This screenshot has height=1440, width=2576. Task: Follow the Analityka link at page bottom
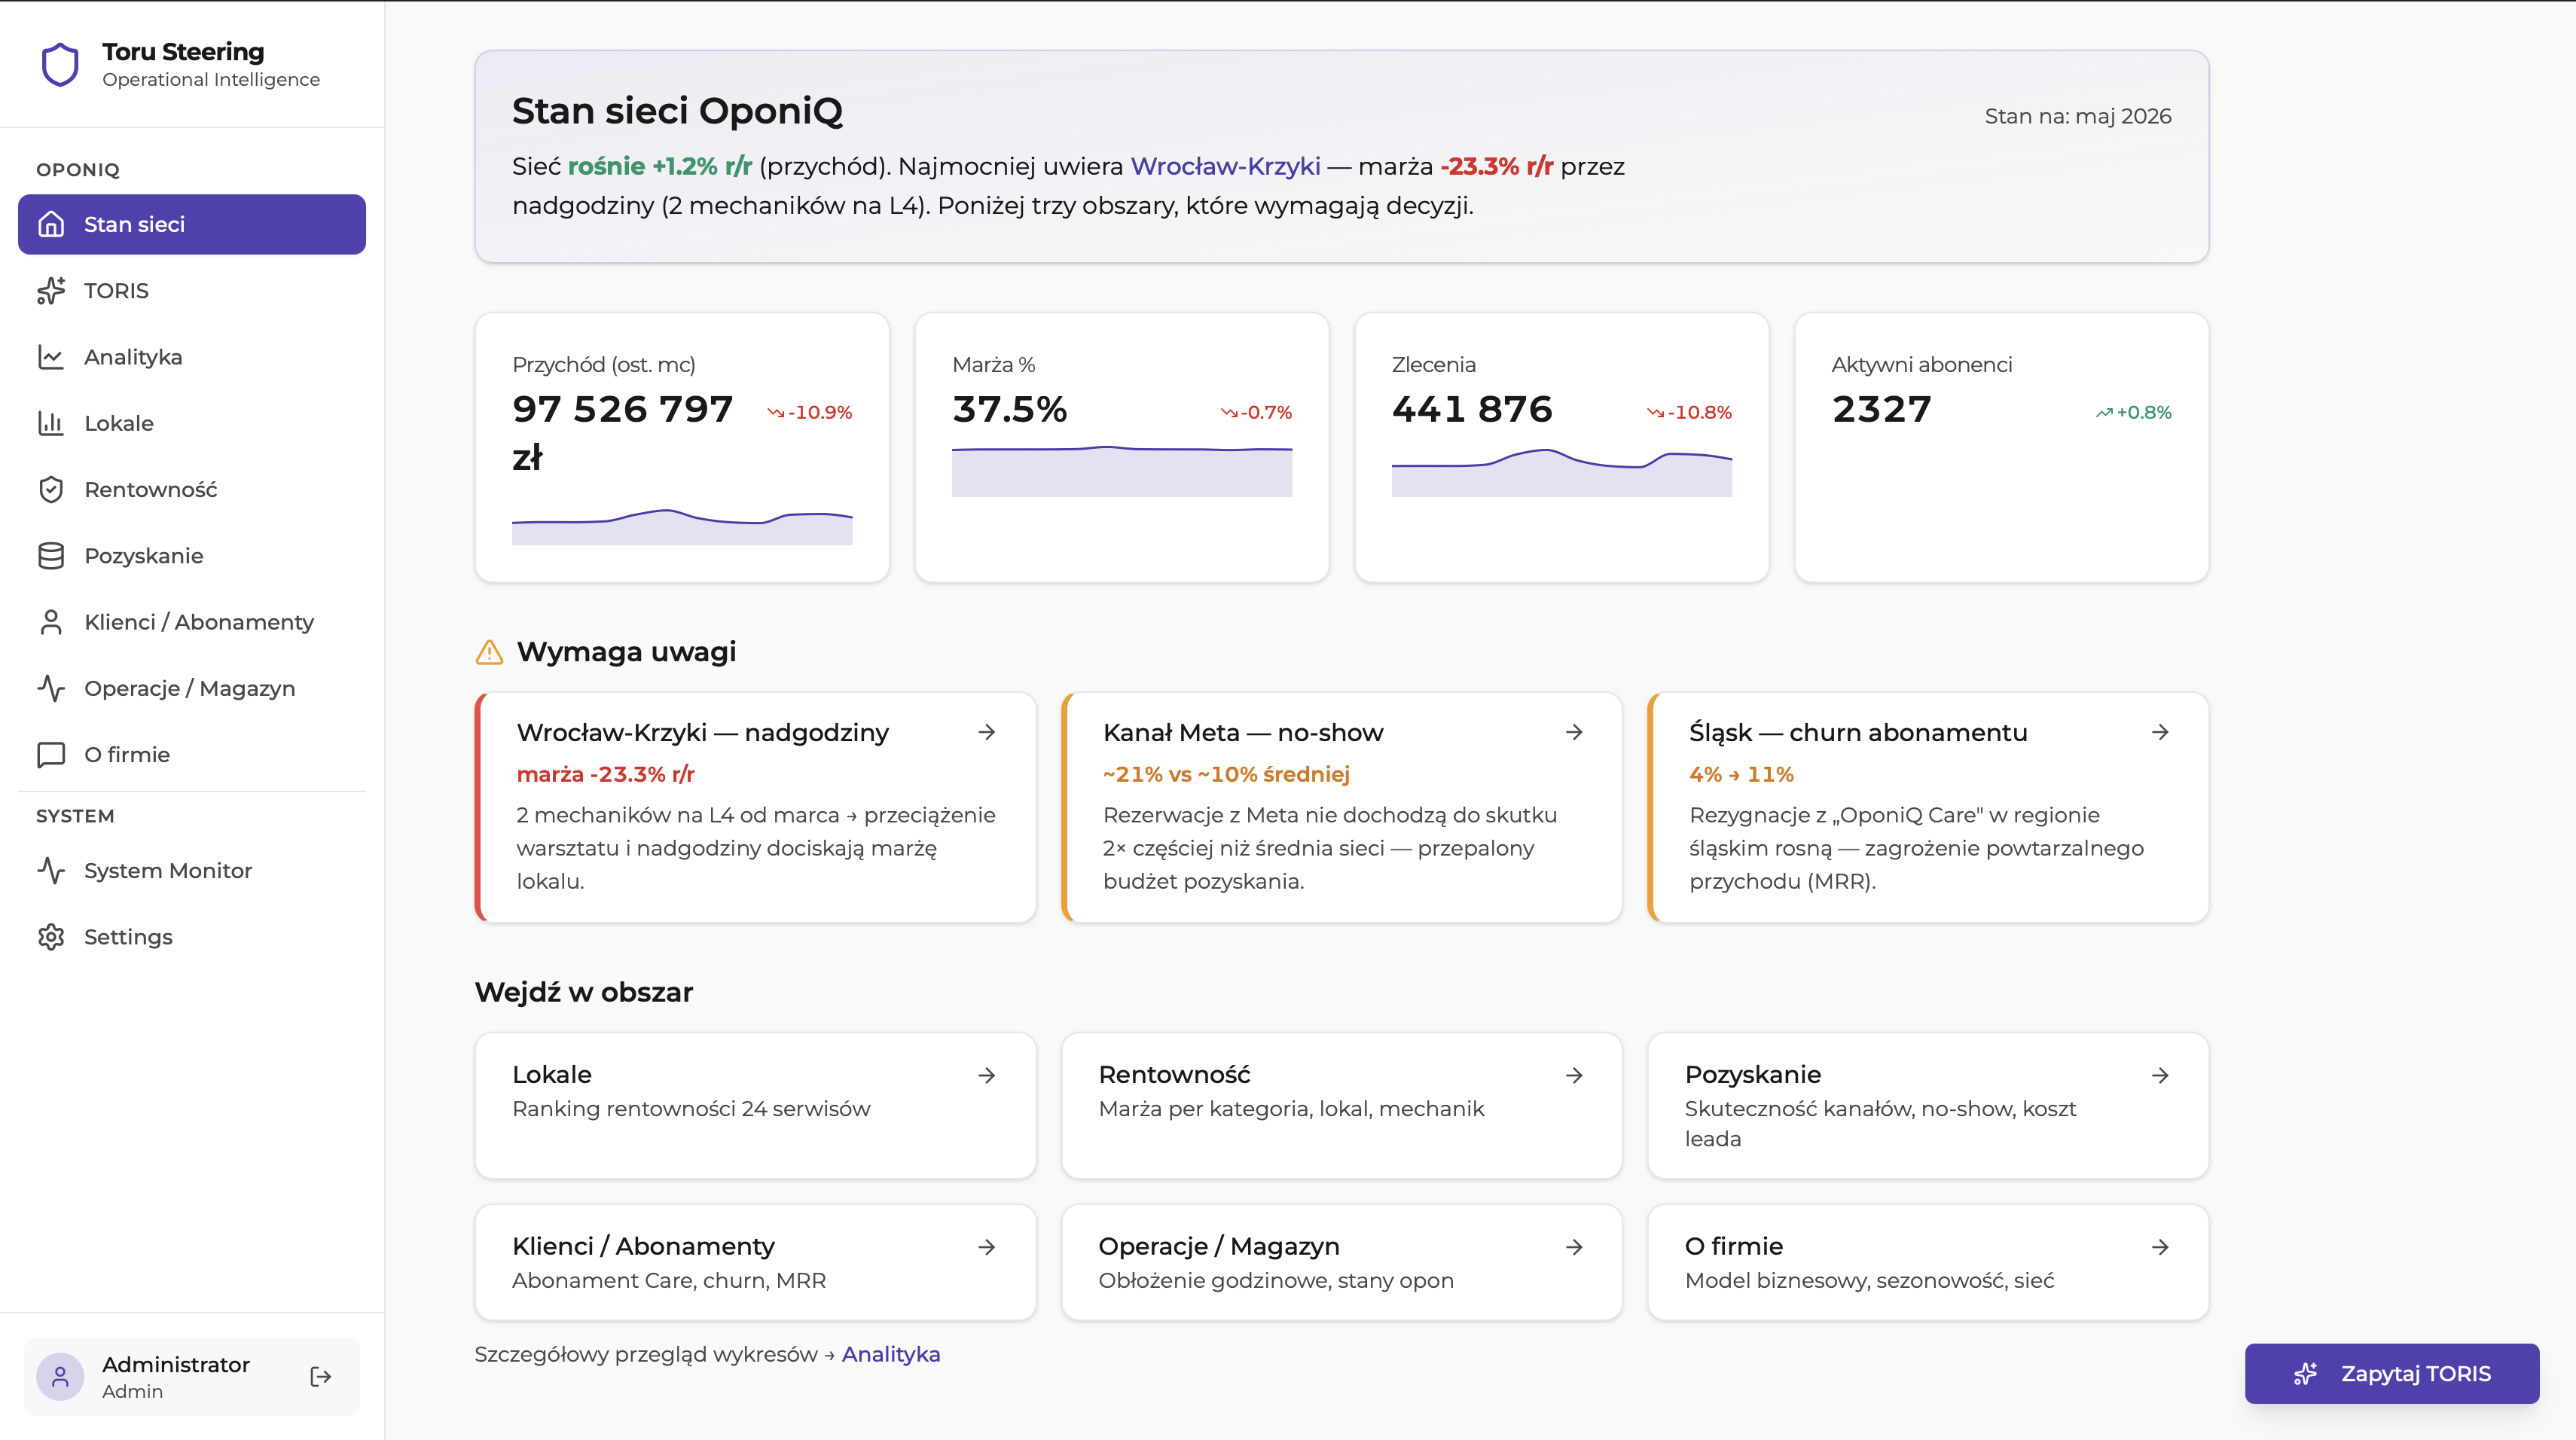click(890, 1354)
